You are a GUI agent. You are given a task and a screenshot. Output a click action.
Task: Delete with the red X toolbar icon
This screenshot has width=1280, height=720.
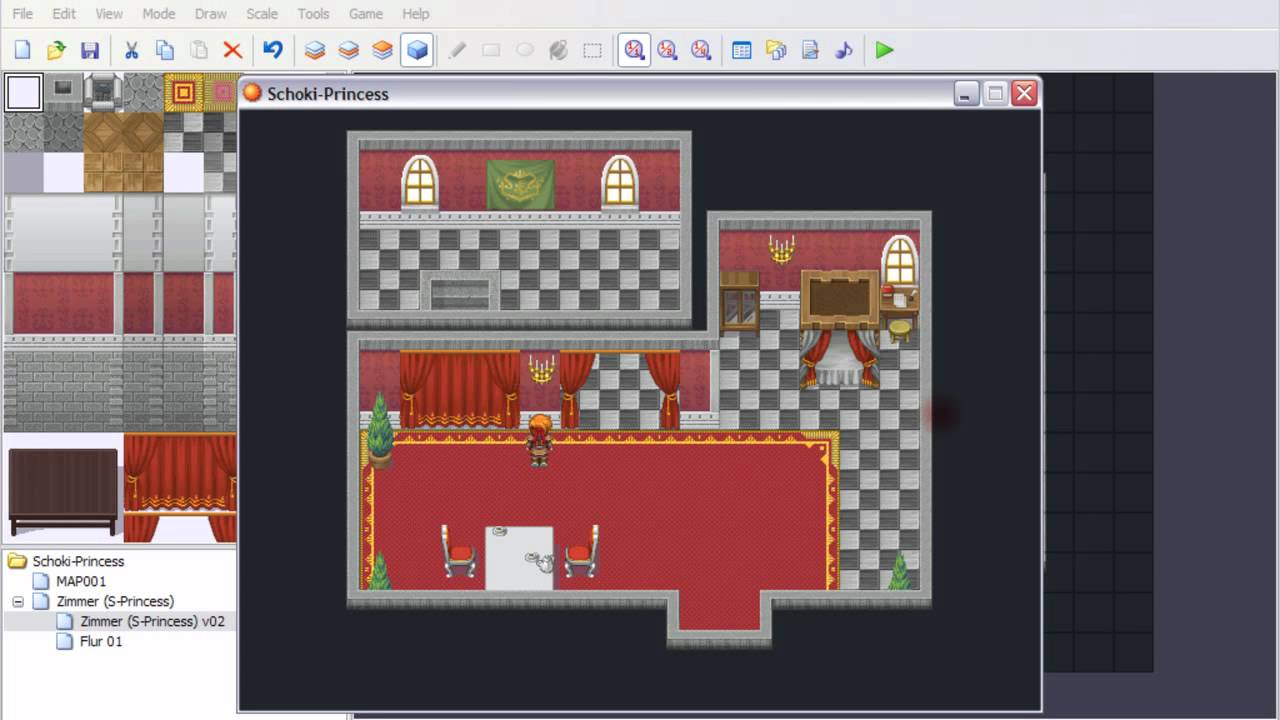click(x=233, y=50)
